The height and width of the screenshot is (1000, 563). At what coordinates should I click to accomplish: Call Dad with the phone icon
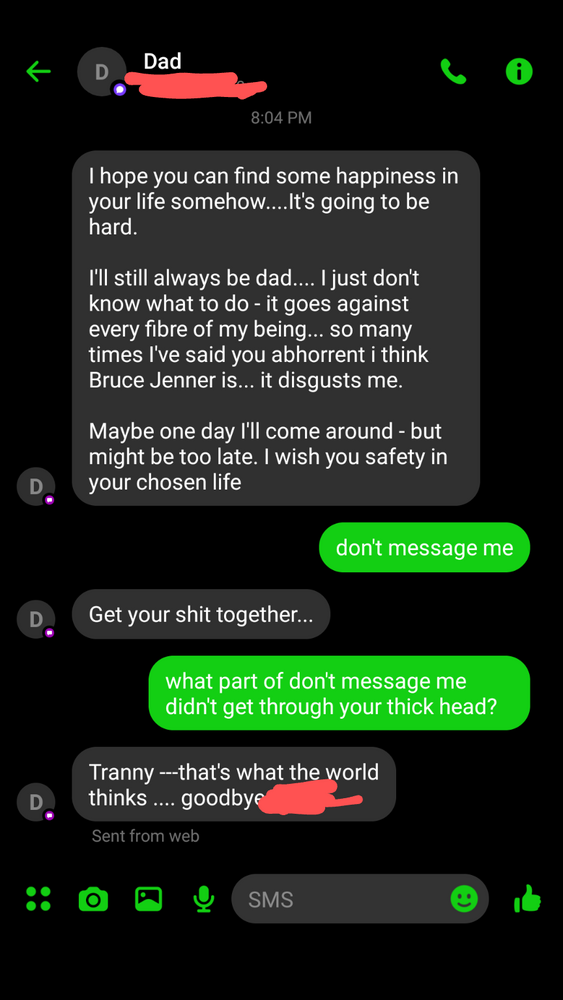click(453, 71)
